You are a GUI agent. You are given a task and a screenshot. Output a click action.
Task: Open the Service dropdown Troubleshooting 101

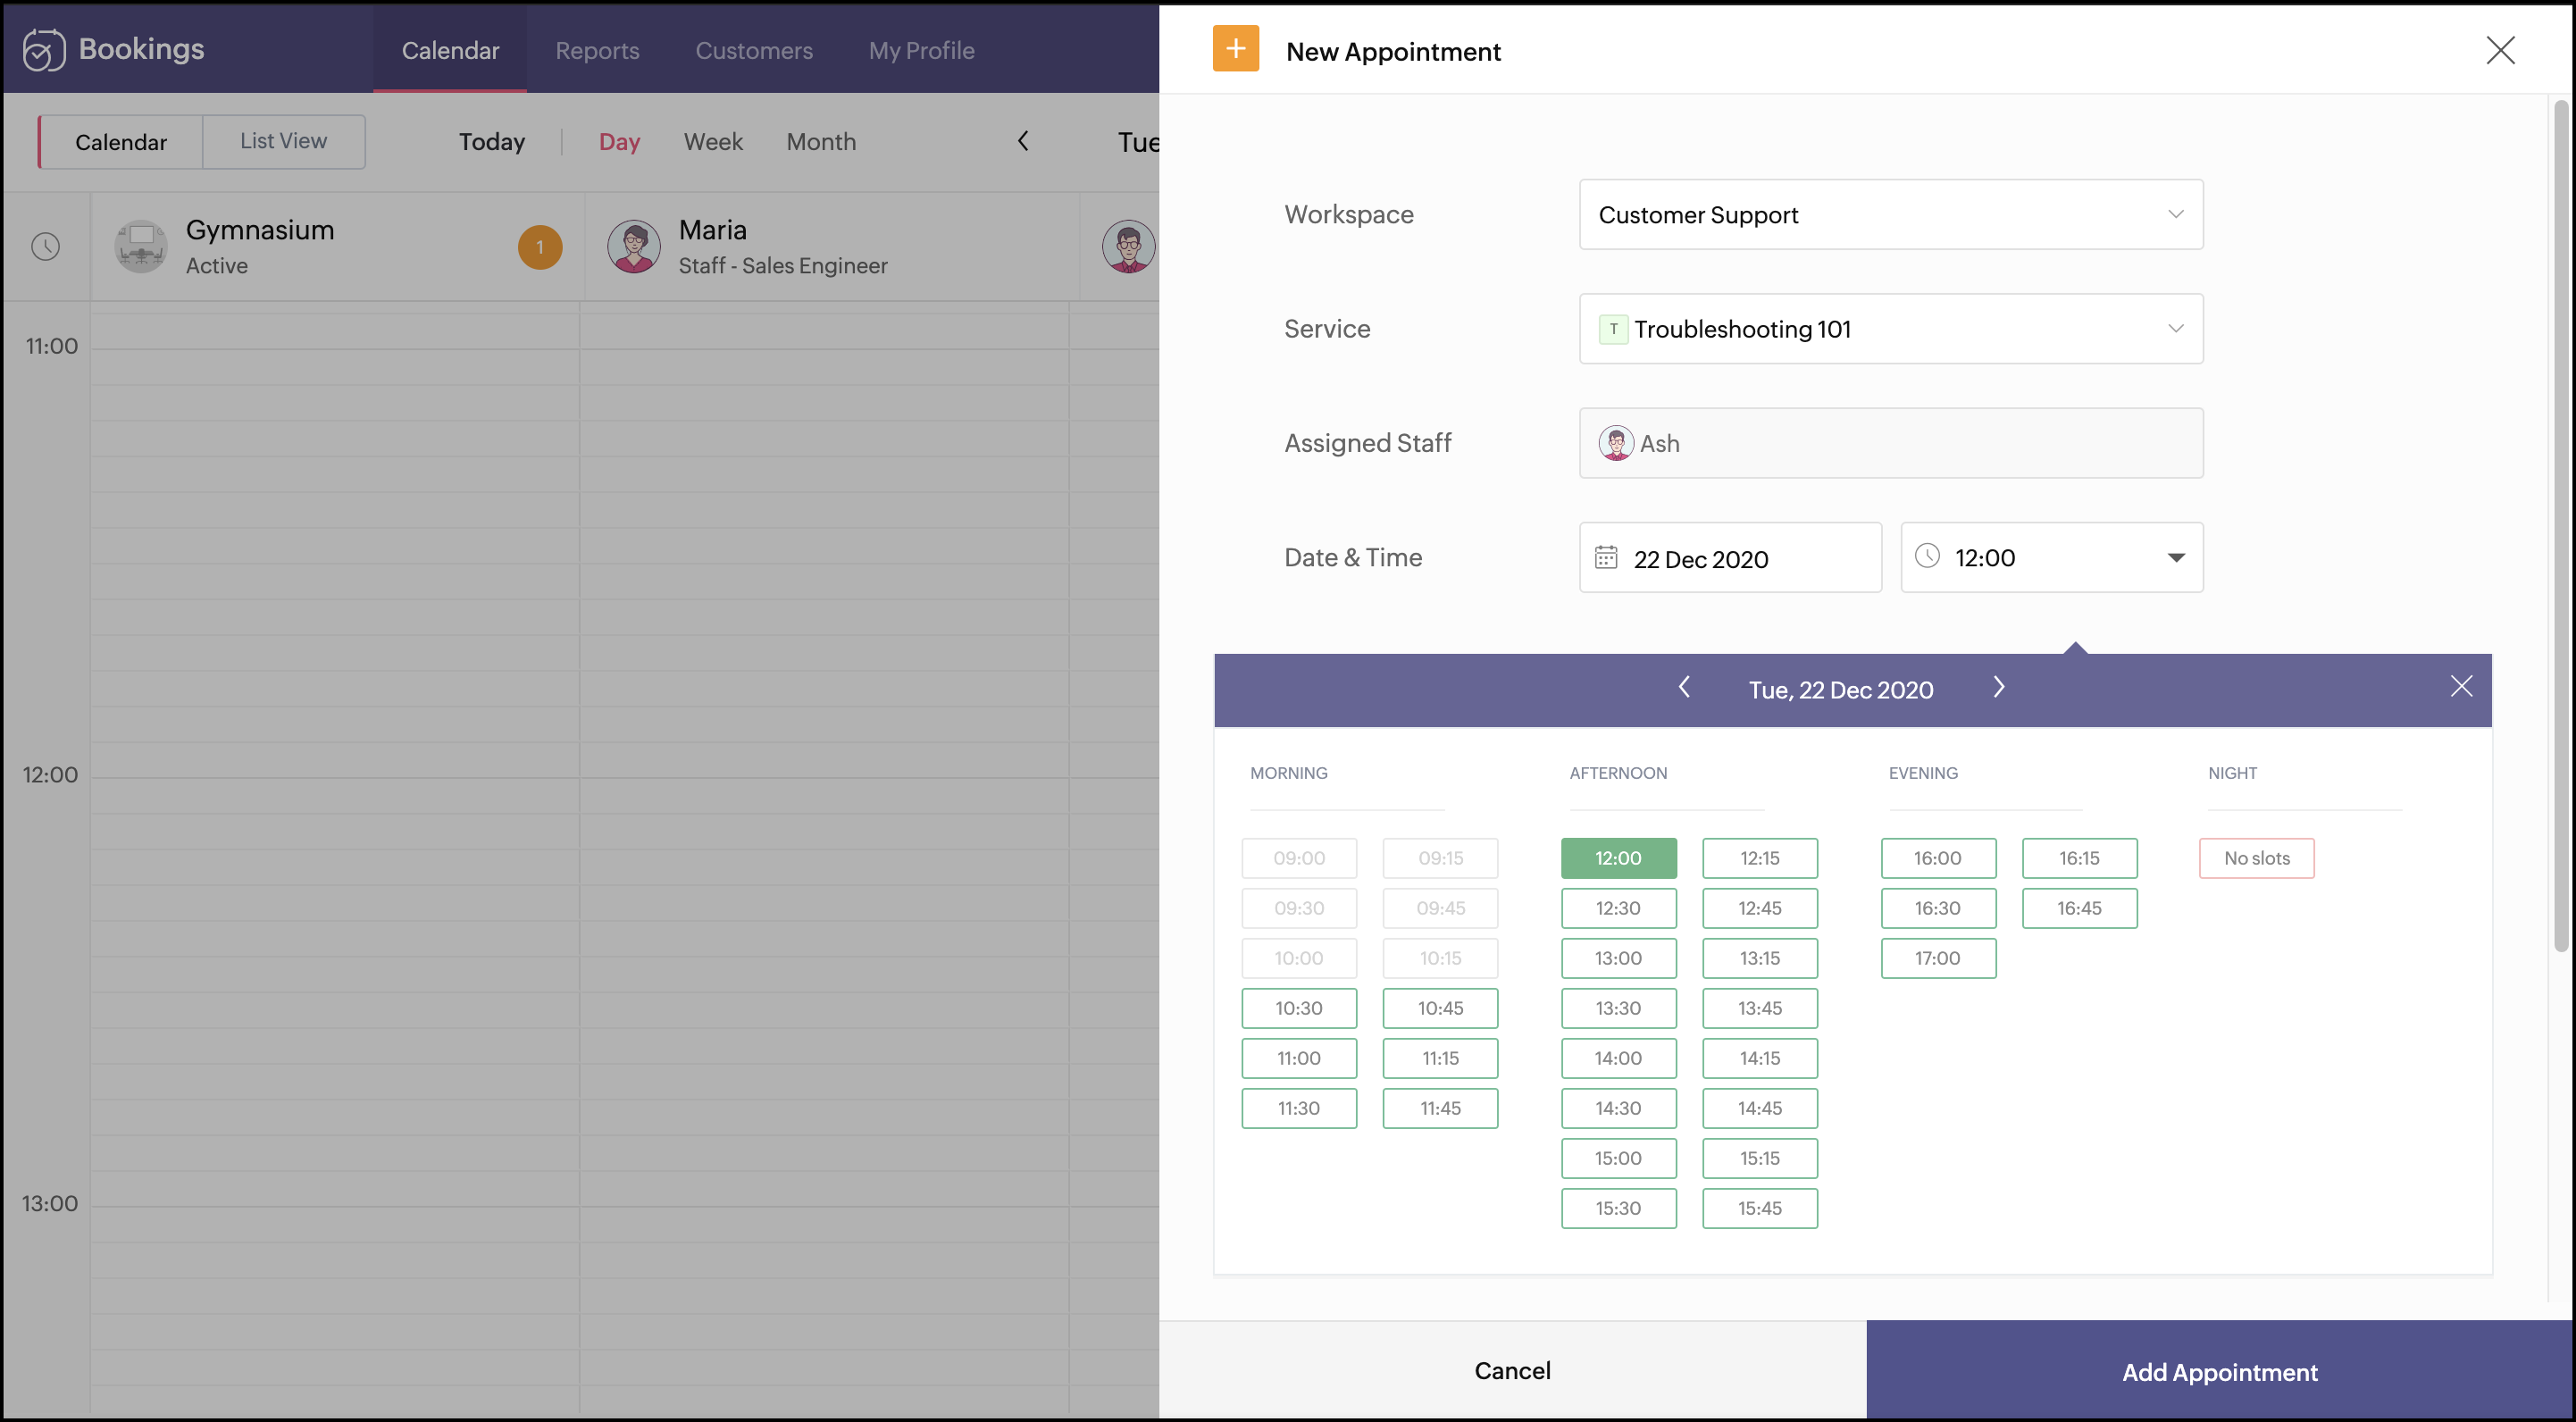pos(1890,329)
